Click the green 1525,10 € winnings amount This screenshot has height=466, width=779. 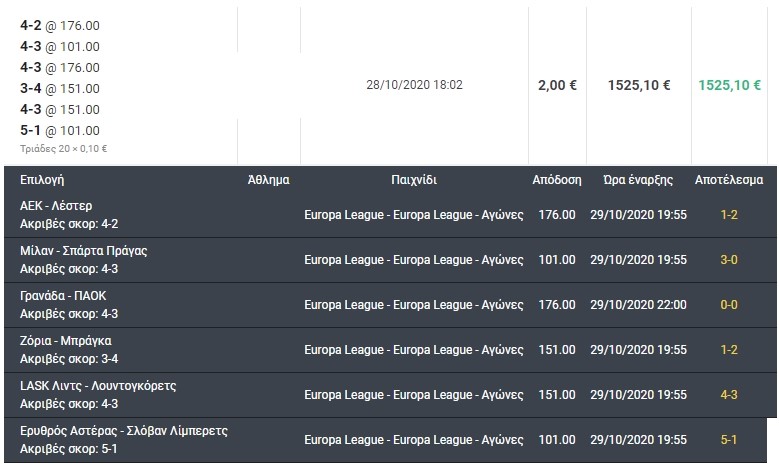(730, 85)
